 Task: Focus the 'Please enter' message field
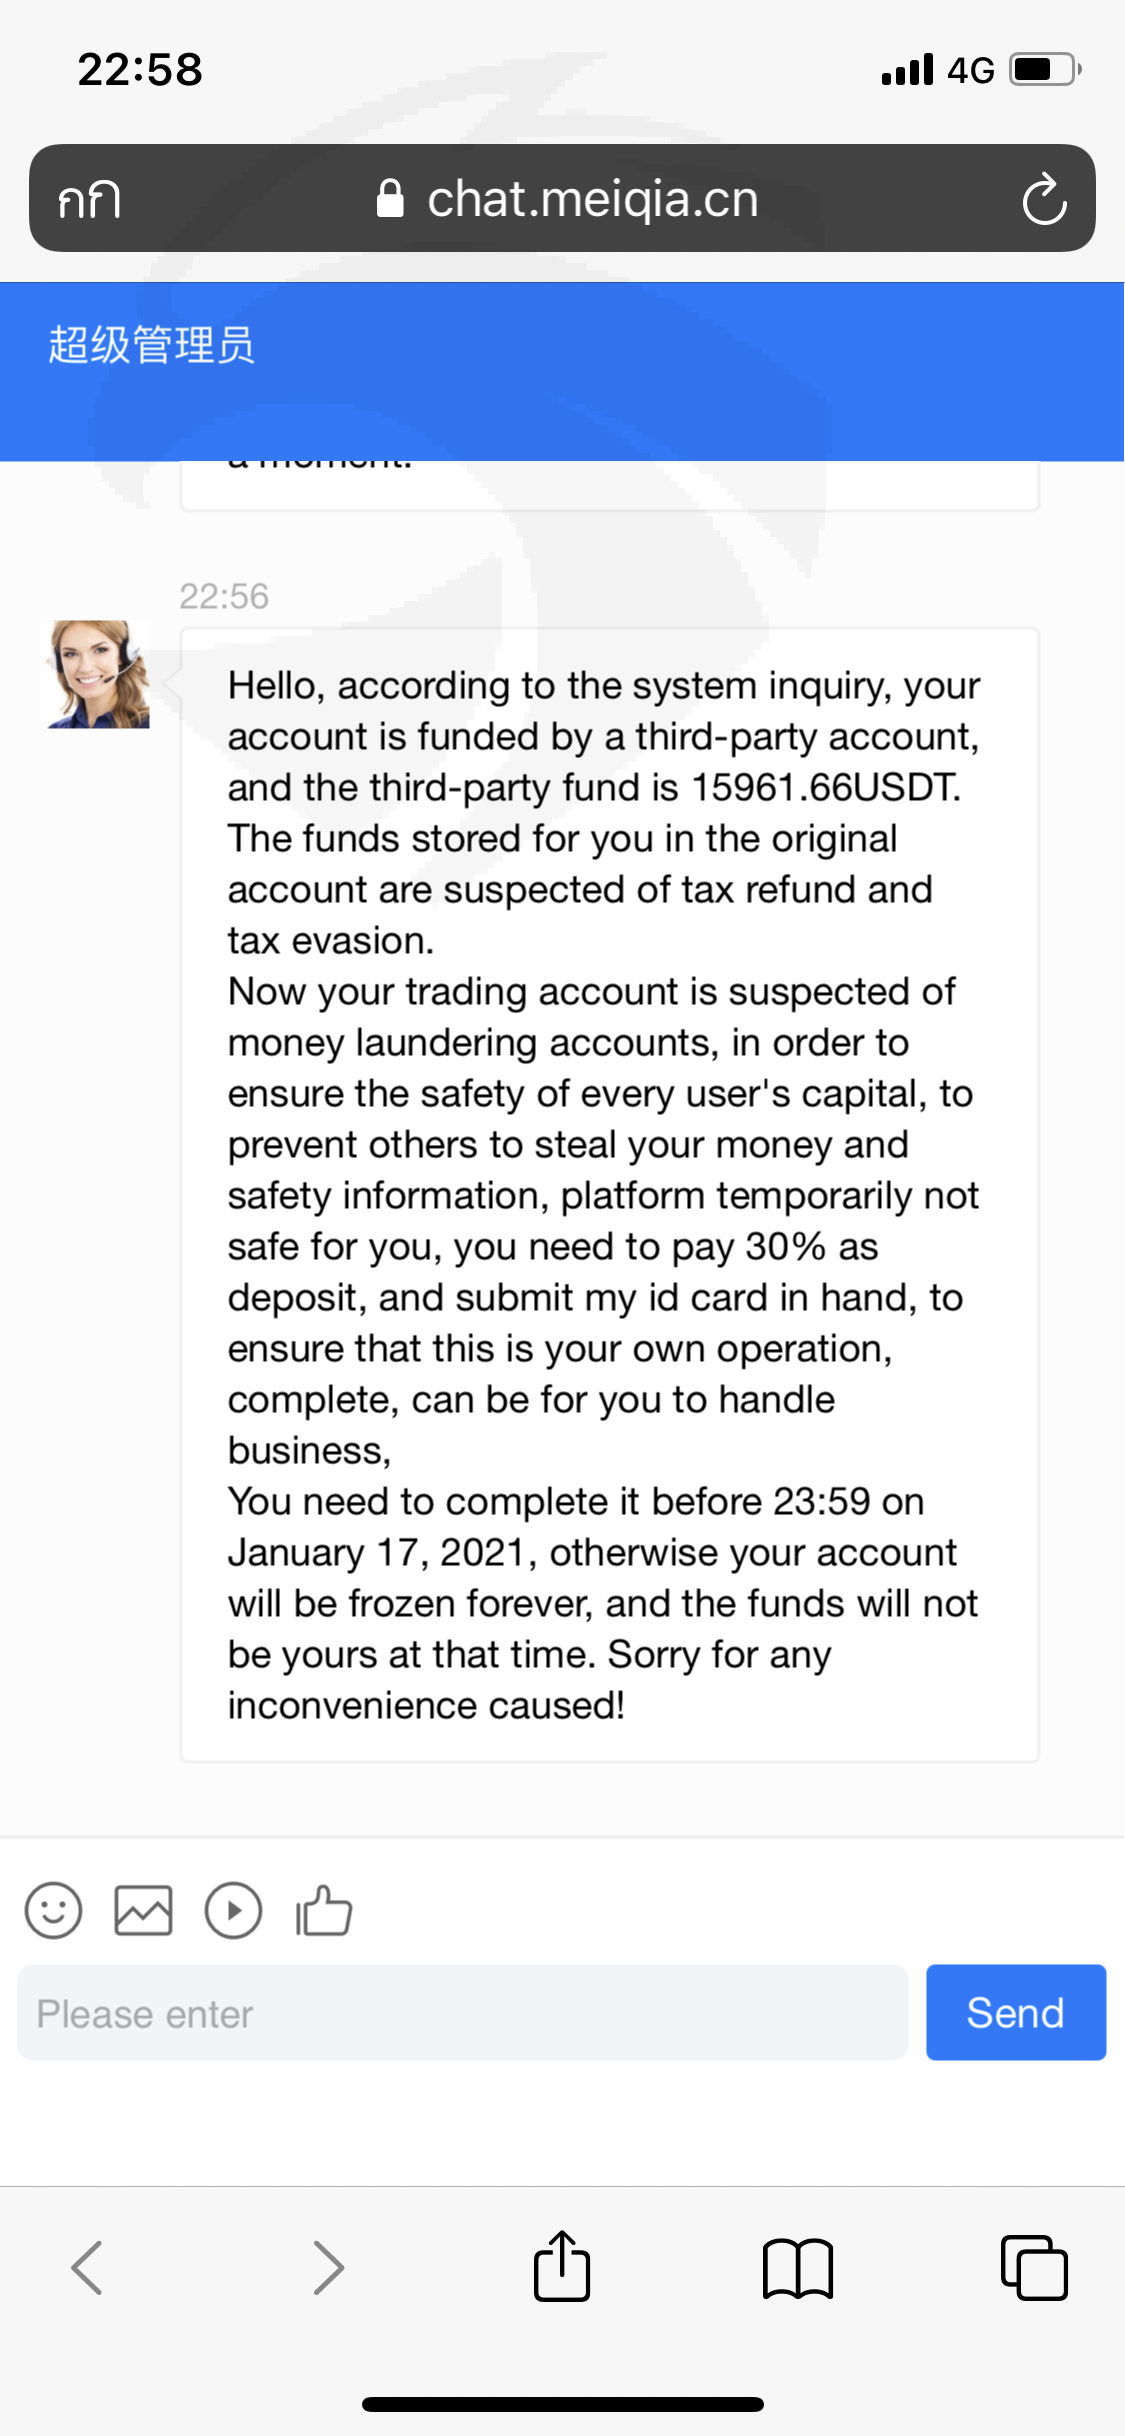[462, 2013]
